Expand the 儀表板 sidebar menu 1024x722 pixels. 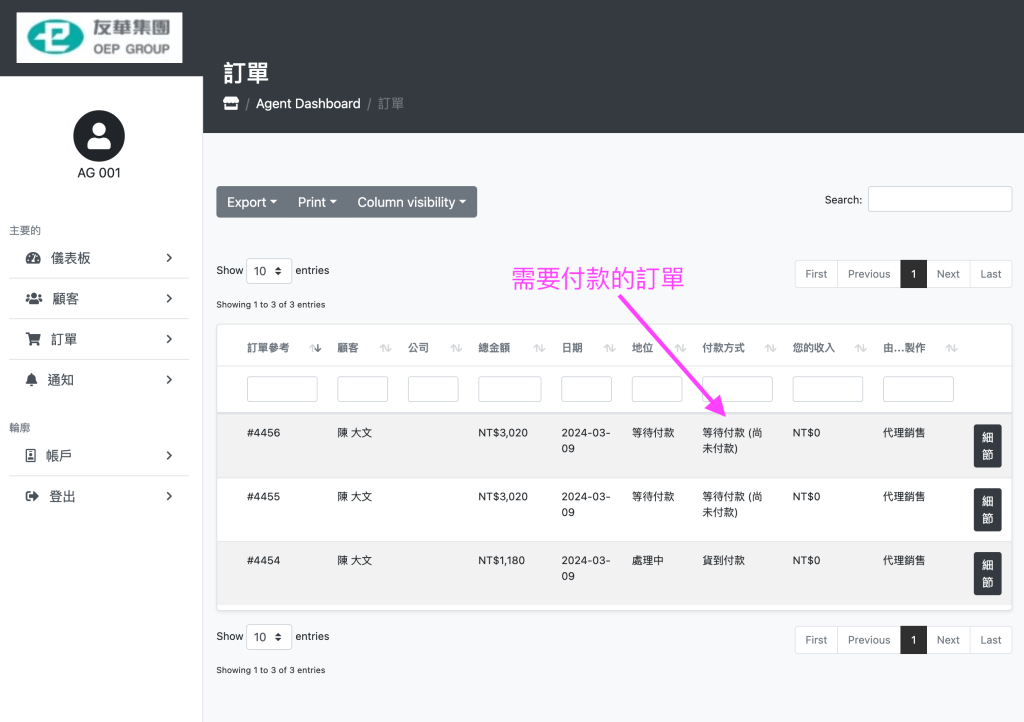tap(99, 258)
